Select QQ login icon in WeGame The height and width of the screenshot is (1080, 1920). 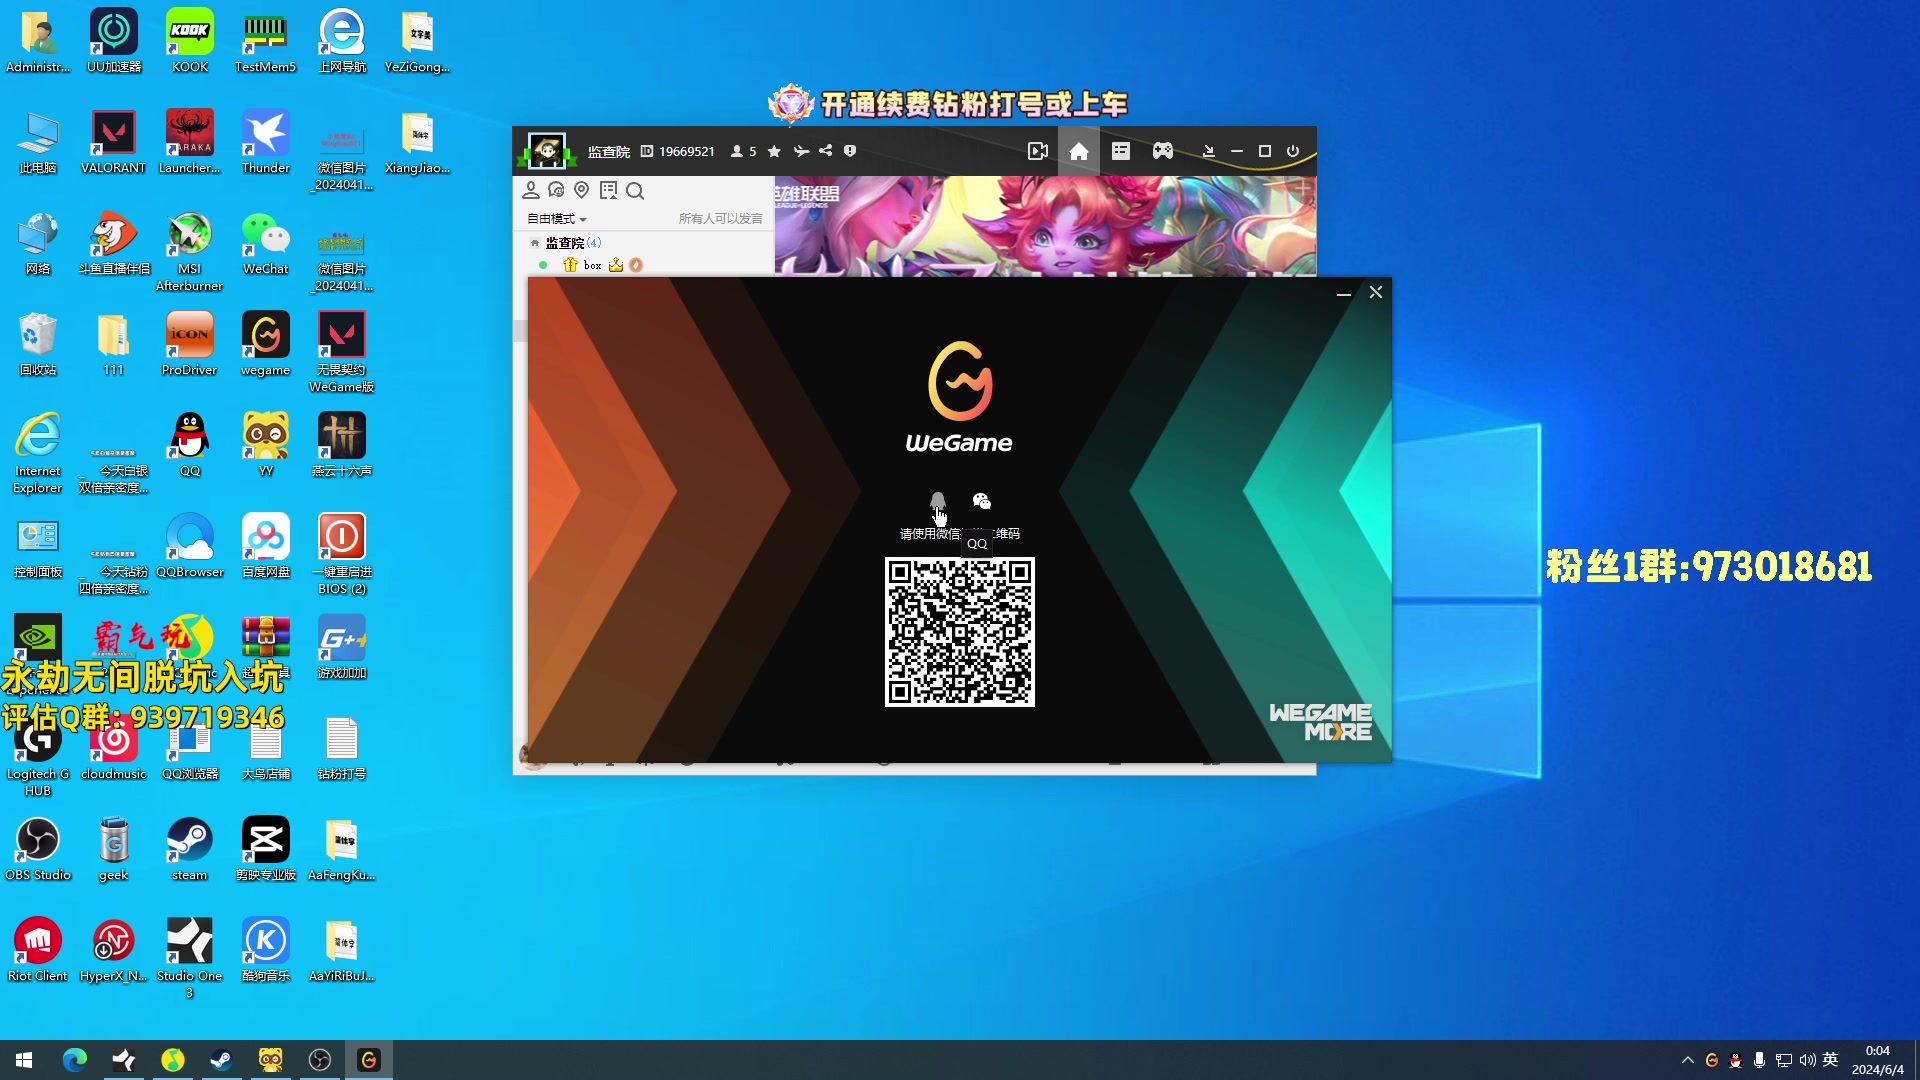click(x=937, y=501)
